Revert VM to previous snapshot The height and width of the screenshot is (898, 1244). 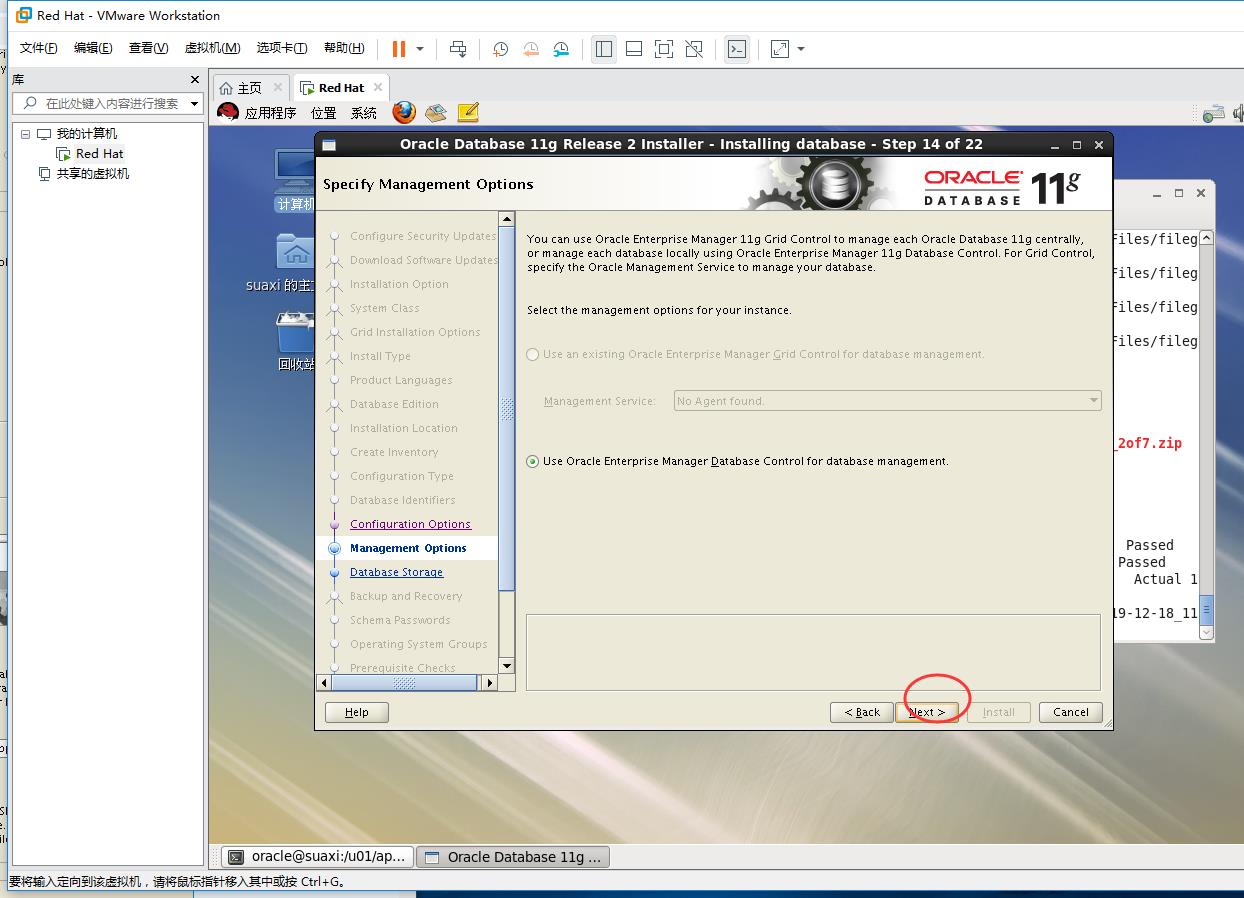[531, 49]
